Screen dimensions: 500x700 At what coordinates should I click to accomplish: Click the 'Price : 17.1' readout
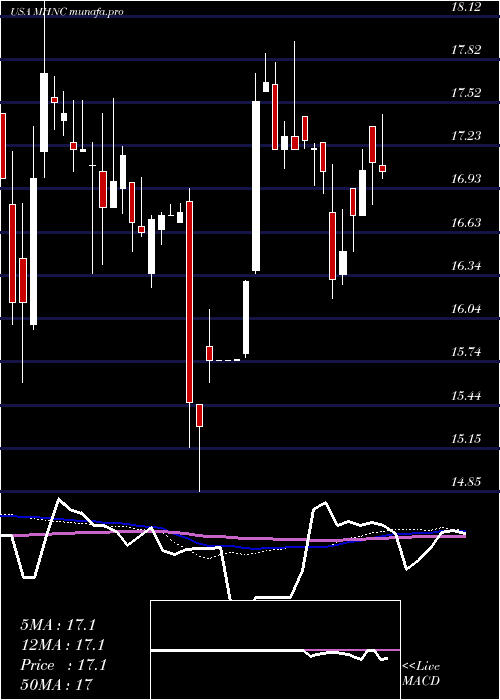tap(63, 665)
